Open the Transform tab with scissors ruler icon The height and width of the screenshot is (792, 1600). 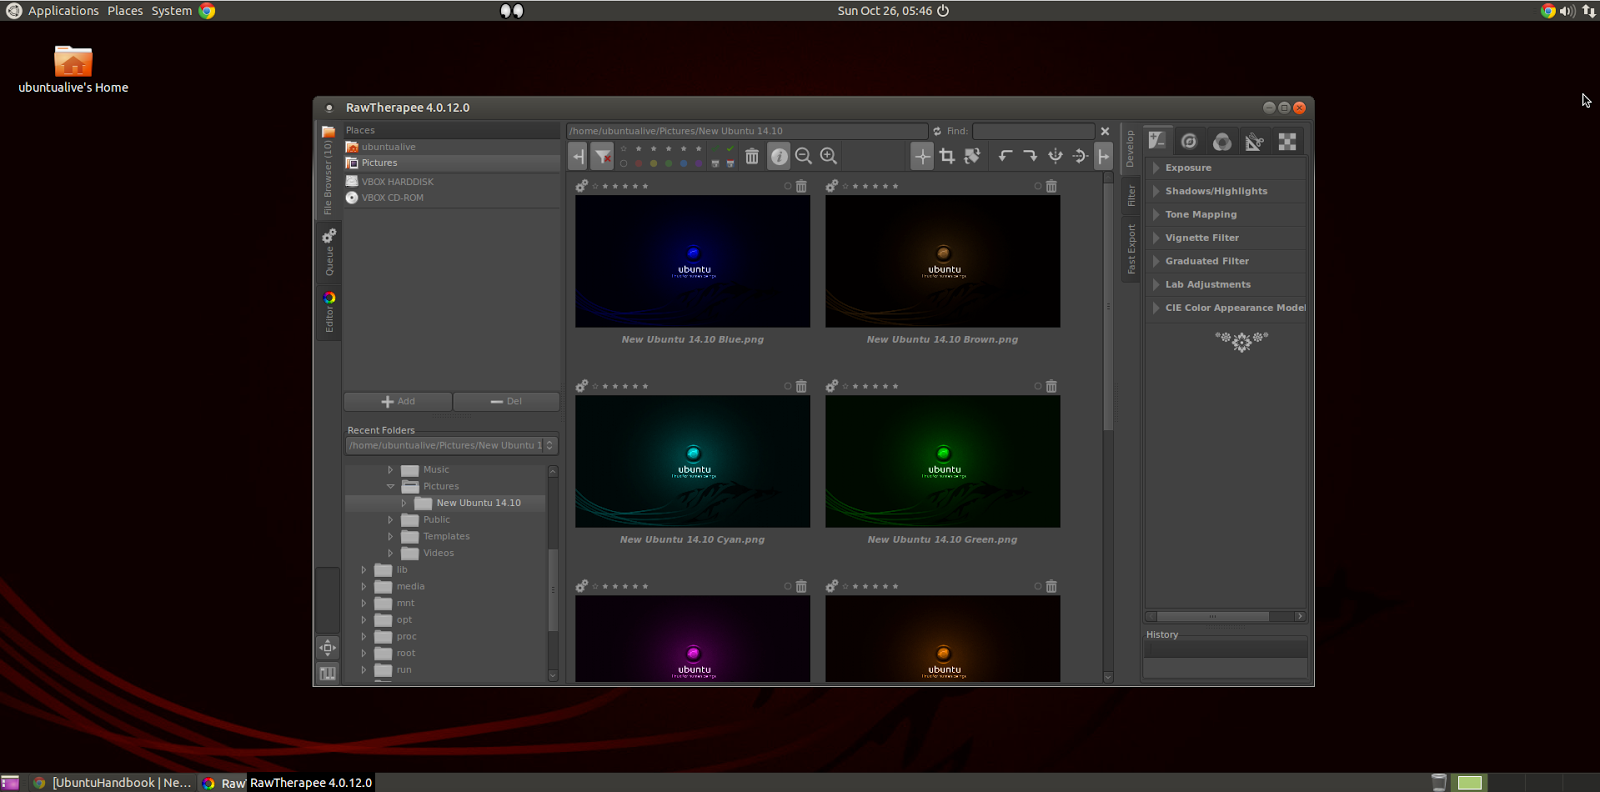(1254, 142)
